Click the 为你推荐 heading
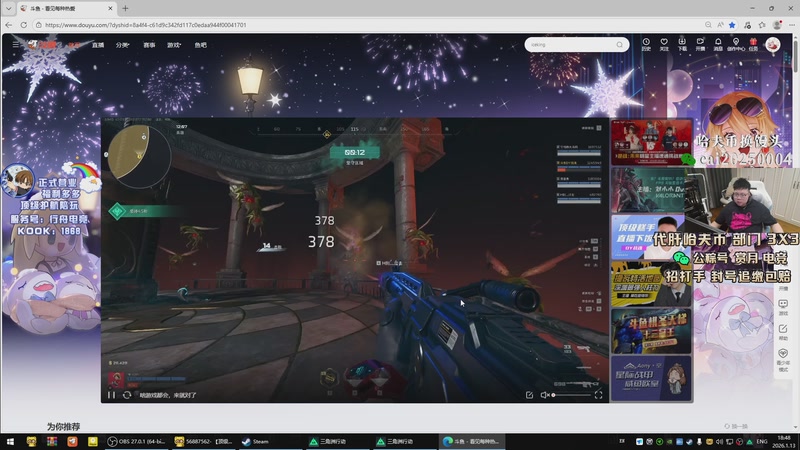 63,426
